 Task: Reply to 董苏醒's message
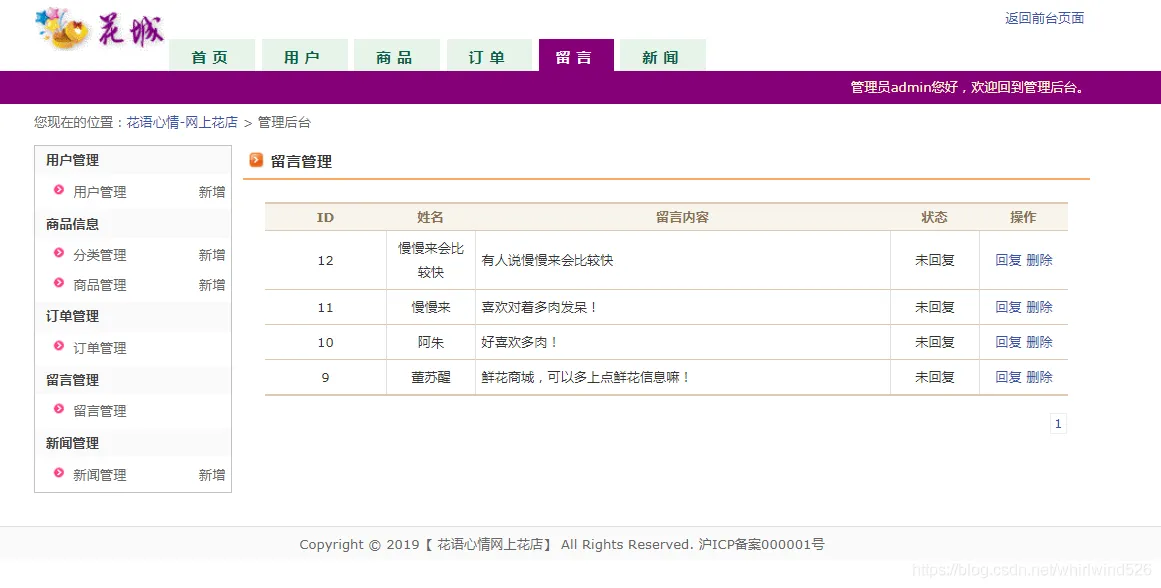[x=1008, y=377]
